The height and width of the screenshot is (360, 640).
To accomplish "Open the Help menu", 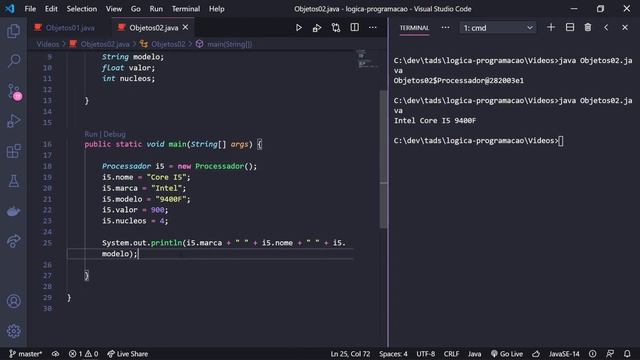I will coord(217,9).
